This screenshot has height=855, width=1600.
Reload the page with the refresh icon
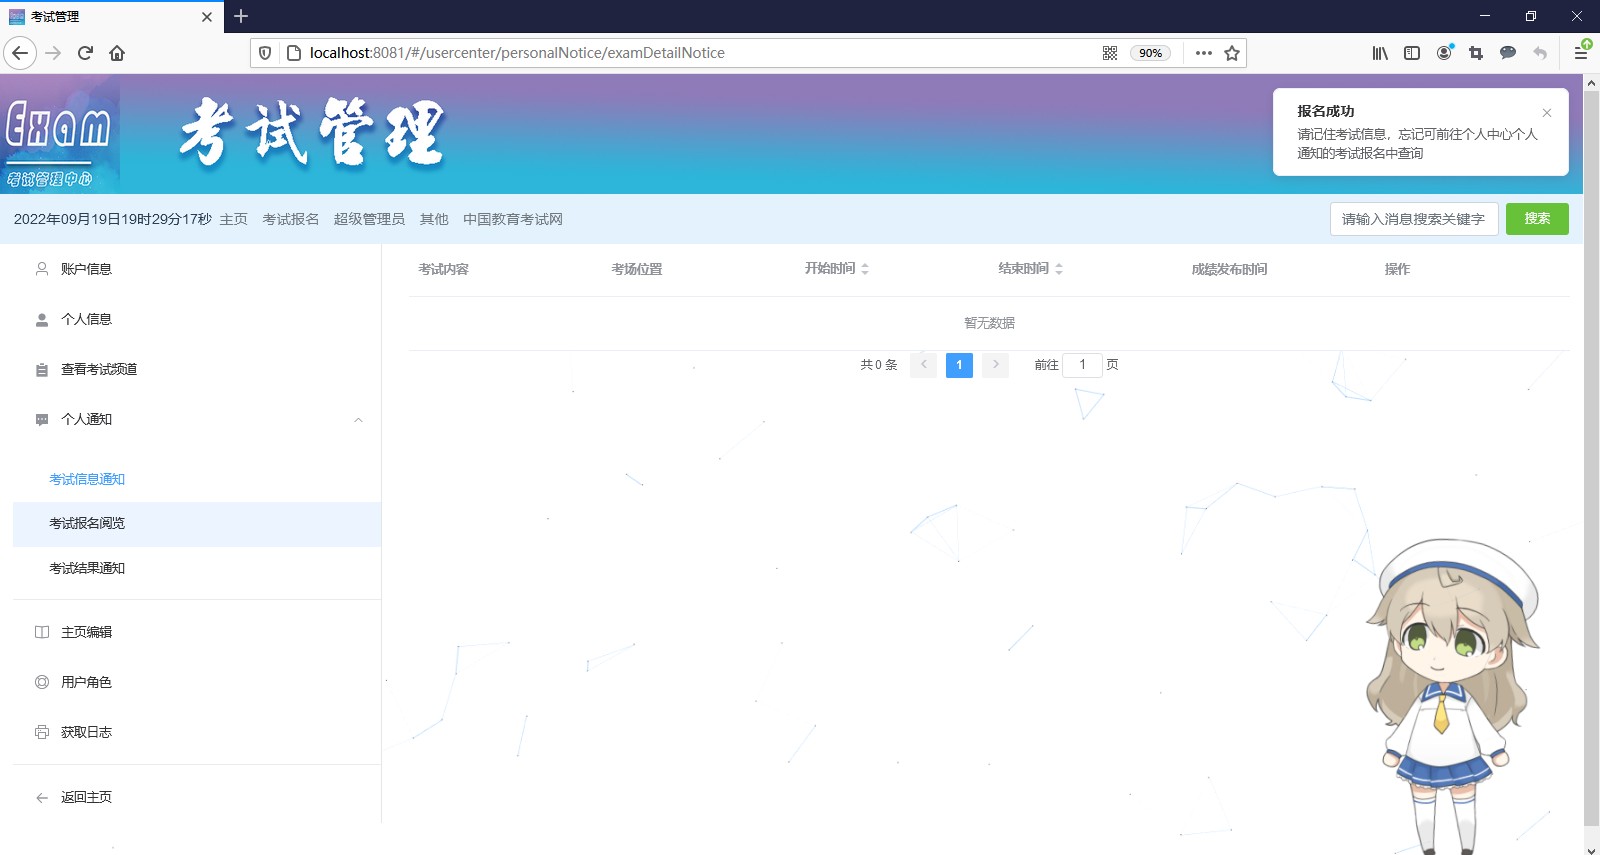click(85, 53)
